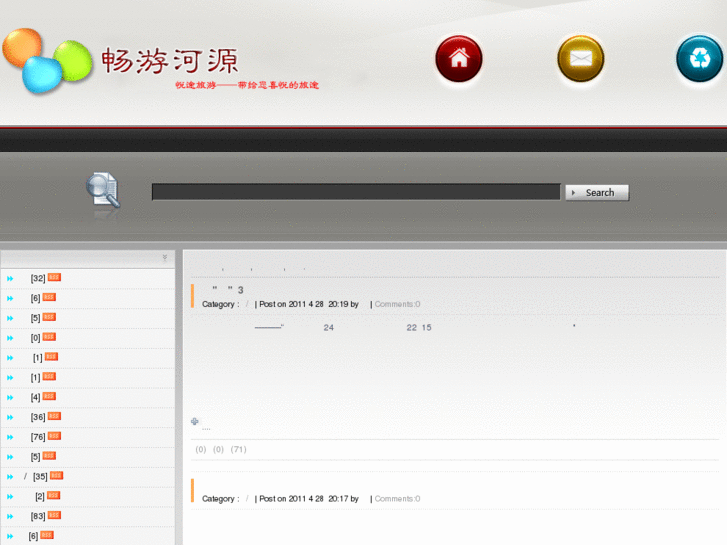Click the 'Post on 2011 4 28 20:19 by' text
Viewport: 727px width, 545px height.
pyautogui.click(x=309, y=304)
